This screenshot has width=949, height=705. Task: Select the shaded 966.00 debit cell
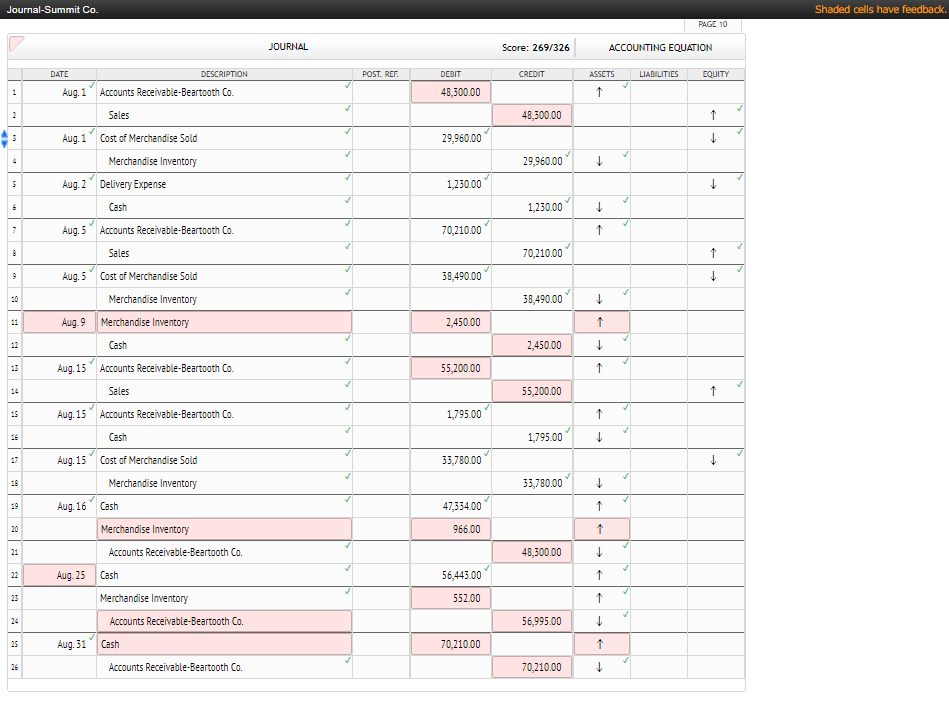click(451, 529)
